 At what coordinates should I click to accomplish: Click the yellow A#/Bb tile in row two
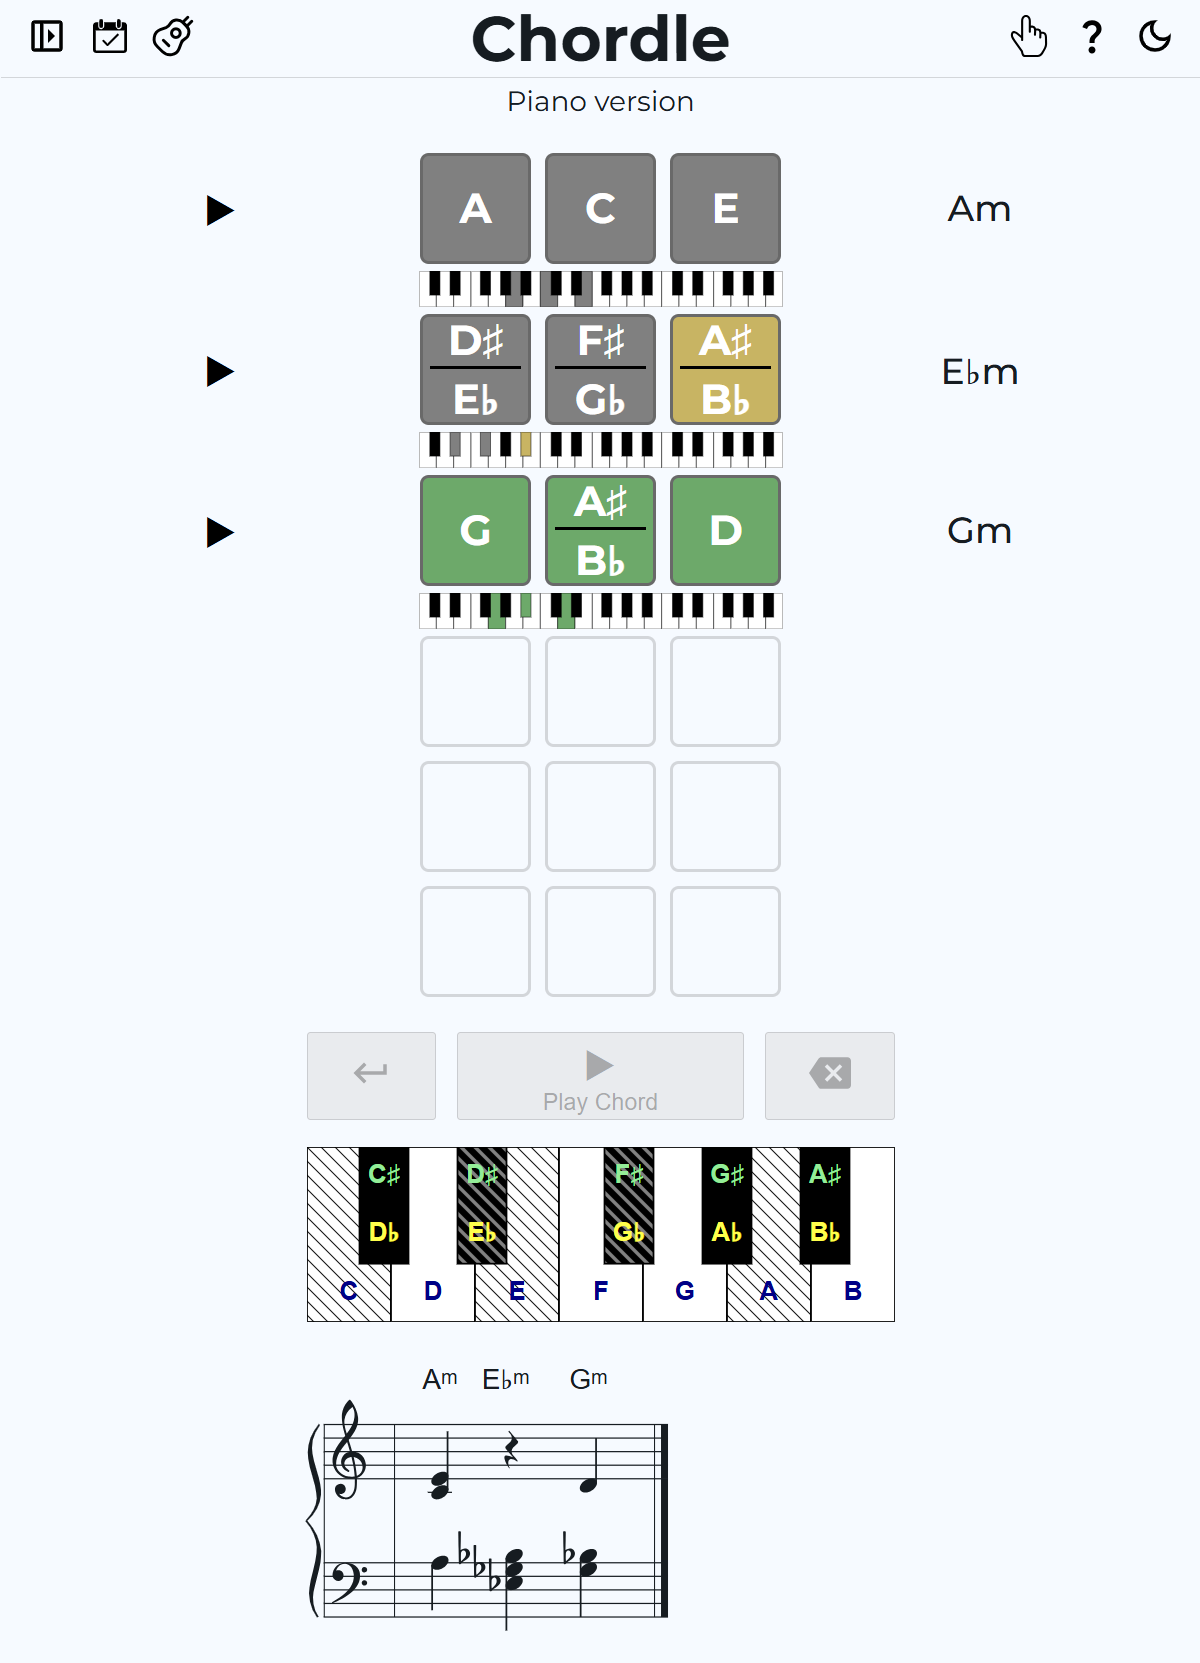pos(725,370)
